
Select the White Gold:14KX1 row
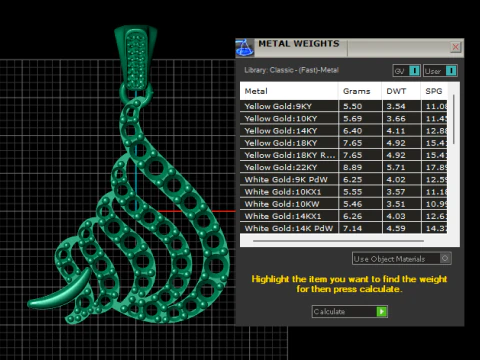[x=343, y=216]
